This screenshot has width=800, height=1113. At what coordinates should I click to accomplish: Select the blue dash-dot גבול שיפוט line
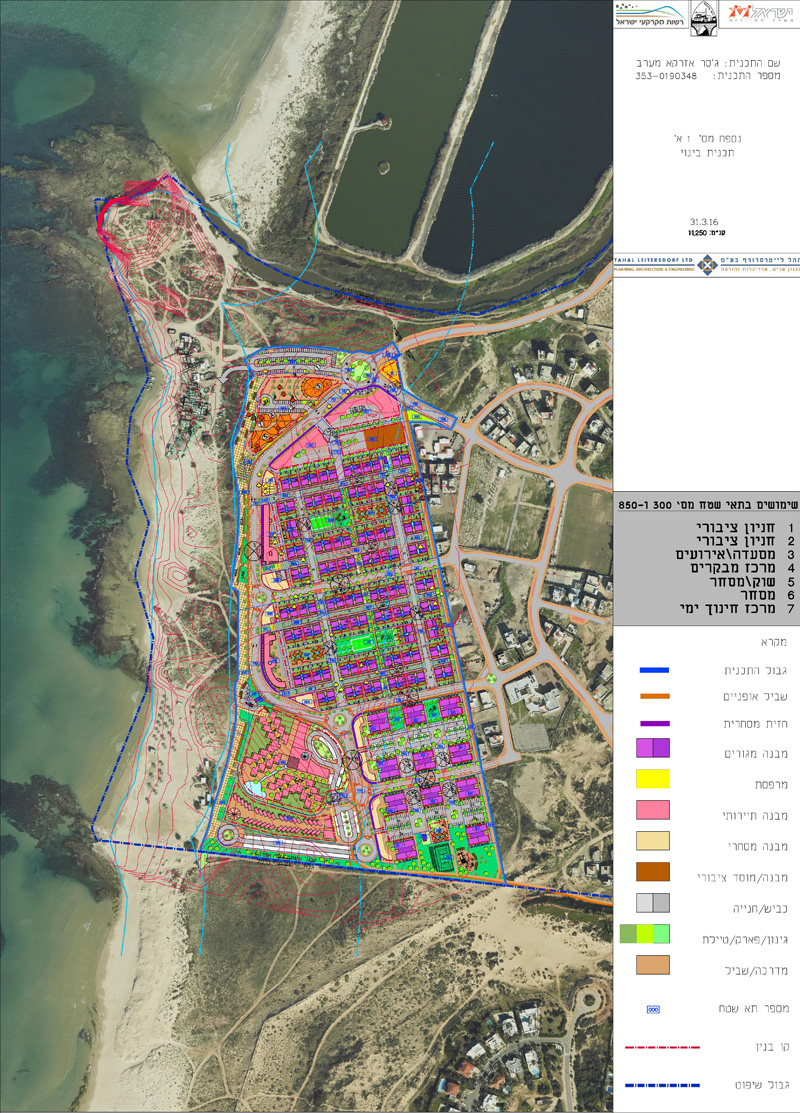pos(662,1085)
